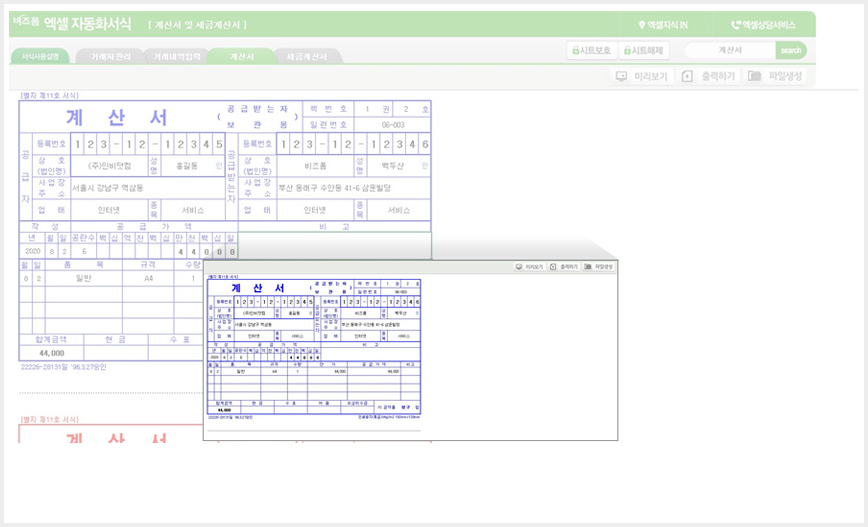Click the footer note 22226-28131일 '96.3.27승인

point(64,367)
